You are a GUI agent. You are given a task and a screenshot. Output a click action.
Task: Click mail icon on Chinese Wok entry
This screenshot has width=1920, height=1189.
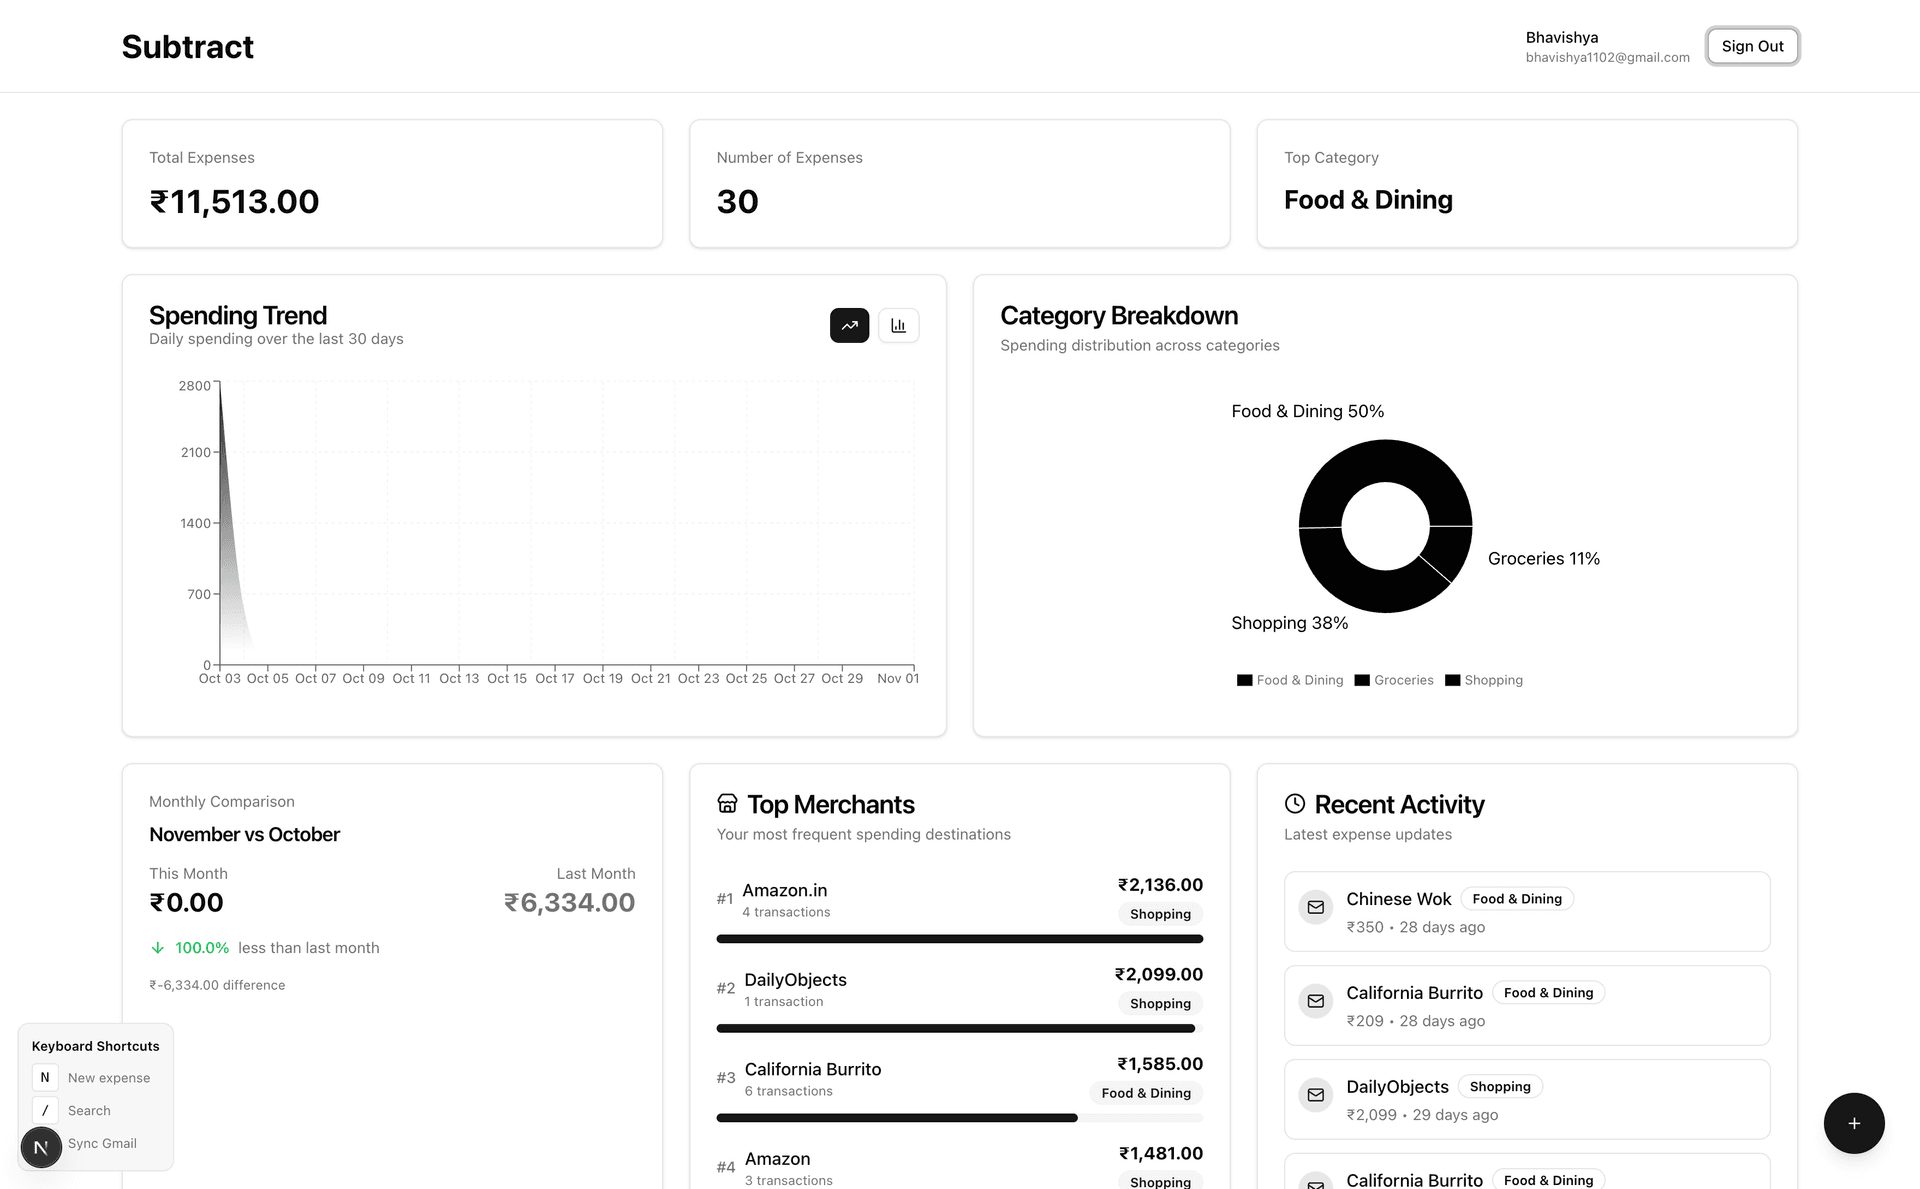click(x=1315, y=907)
